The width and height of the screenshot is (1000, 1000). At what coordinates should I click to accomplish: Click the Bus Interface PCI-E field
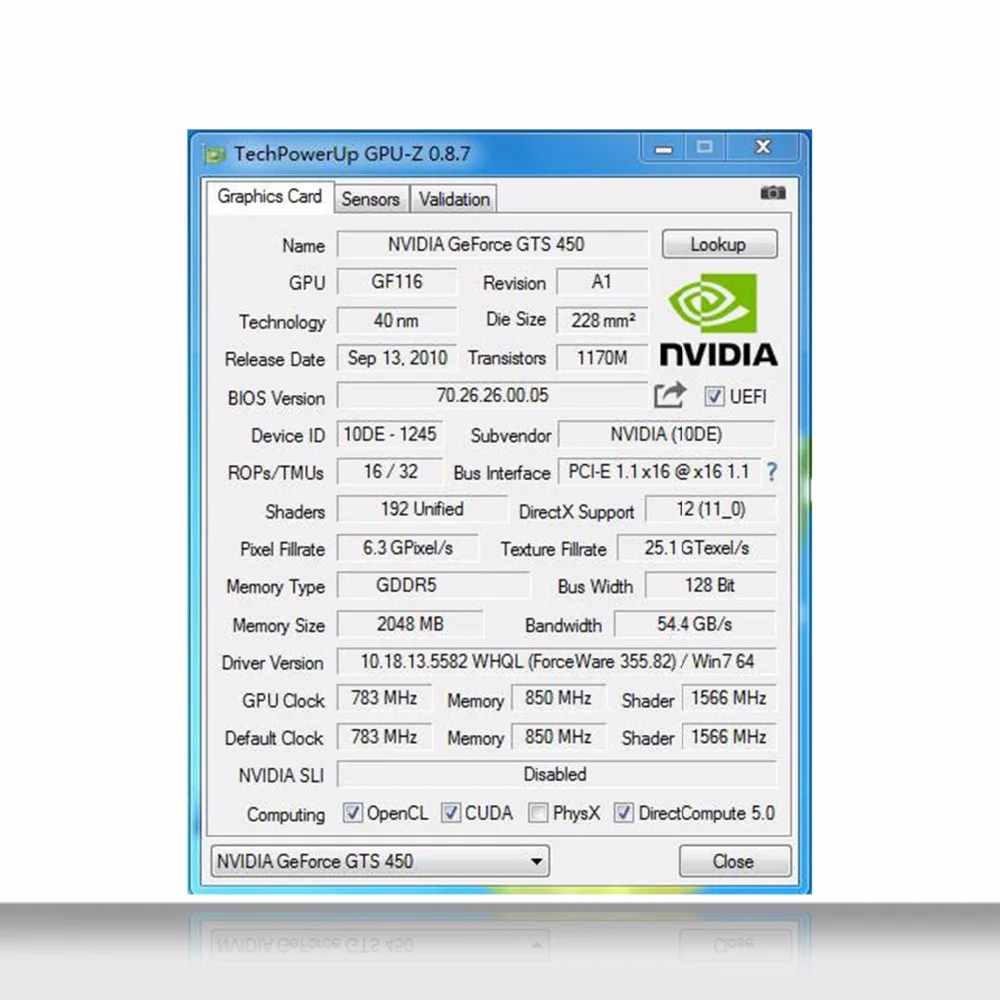pos(659,471)
